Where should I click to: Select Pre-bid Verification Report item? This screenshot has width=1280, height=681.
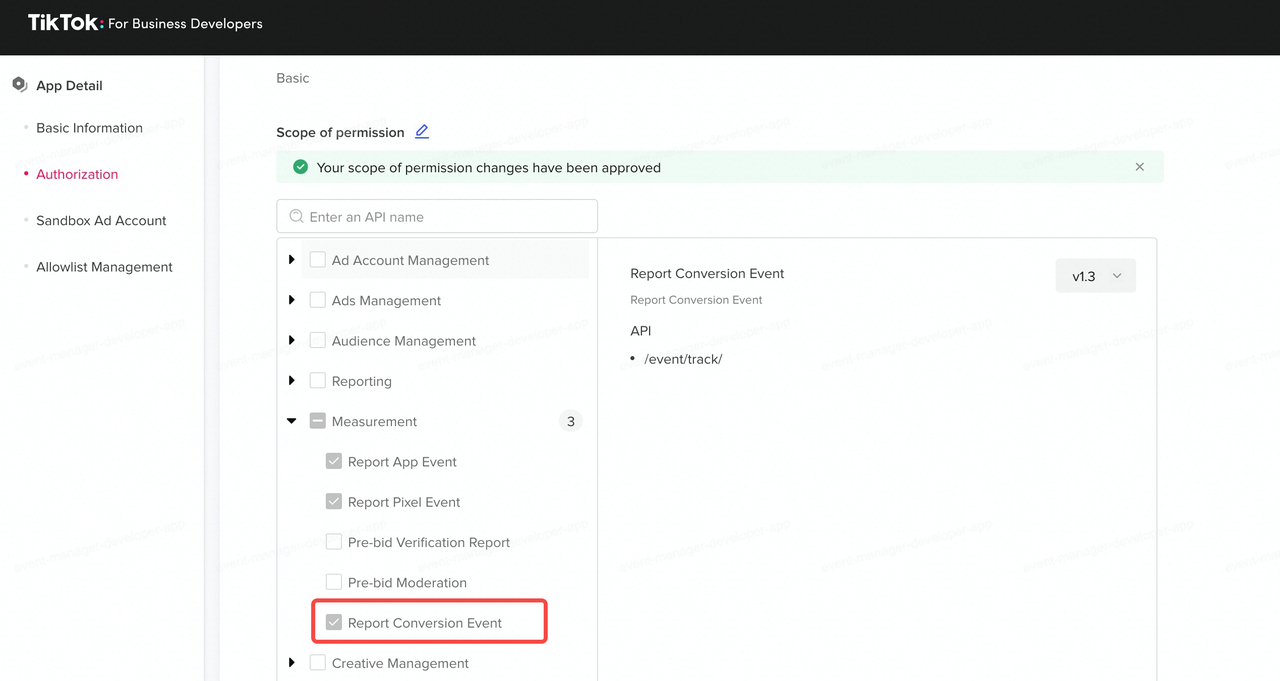[x=428, y=543]
